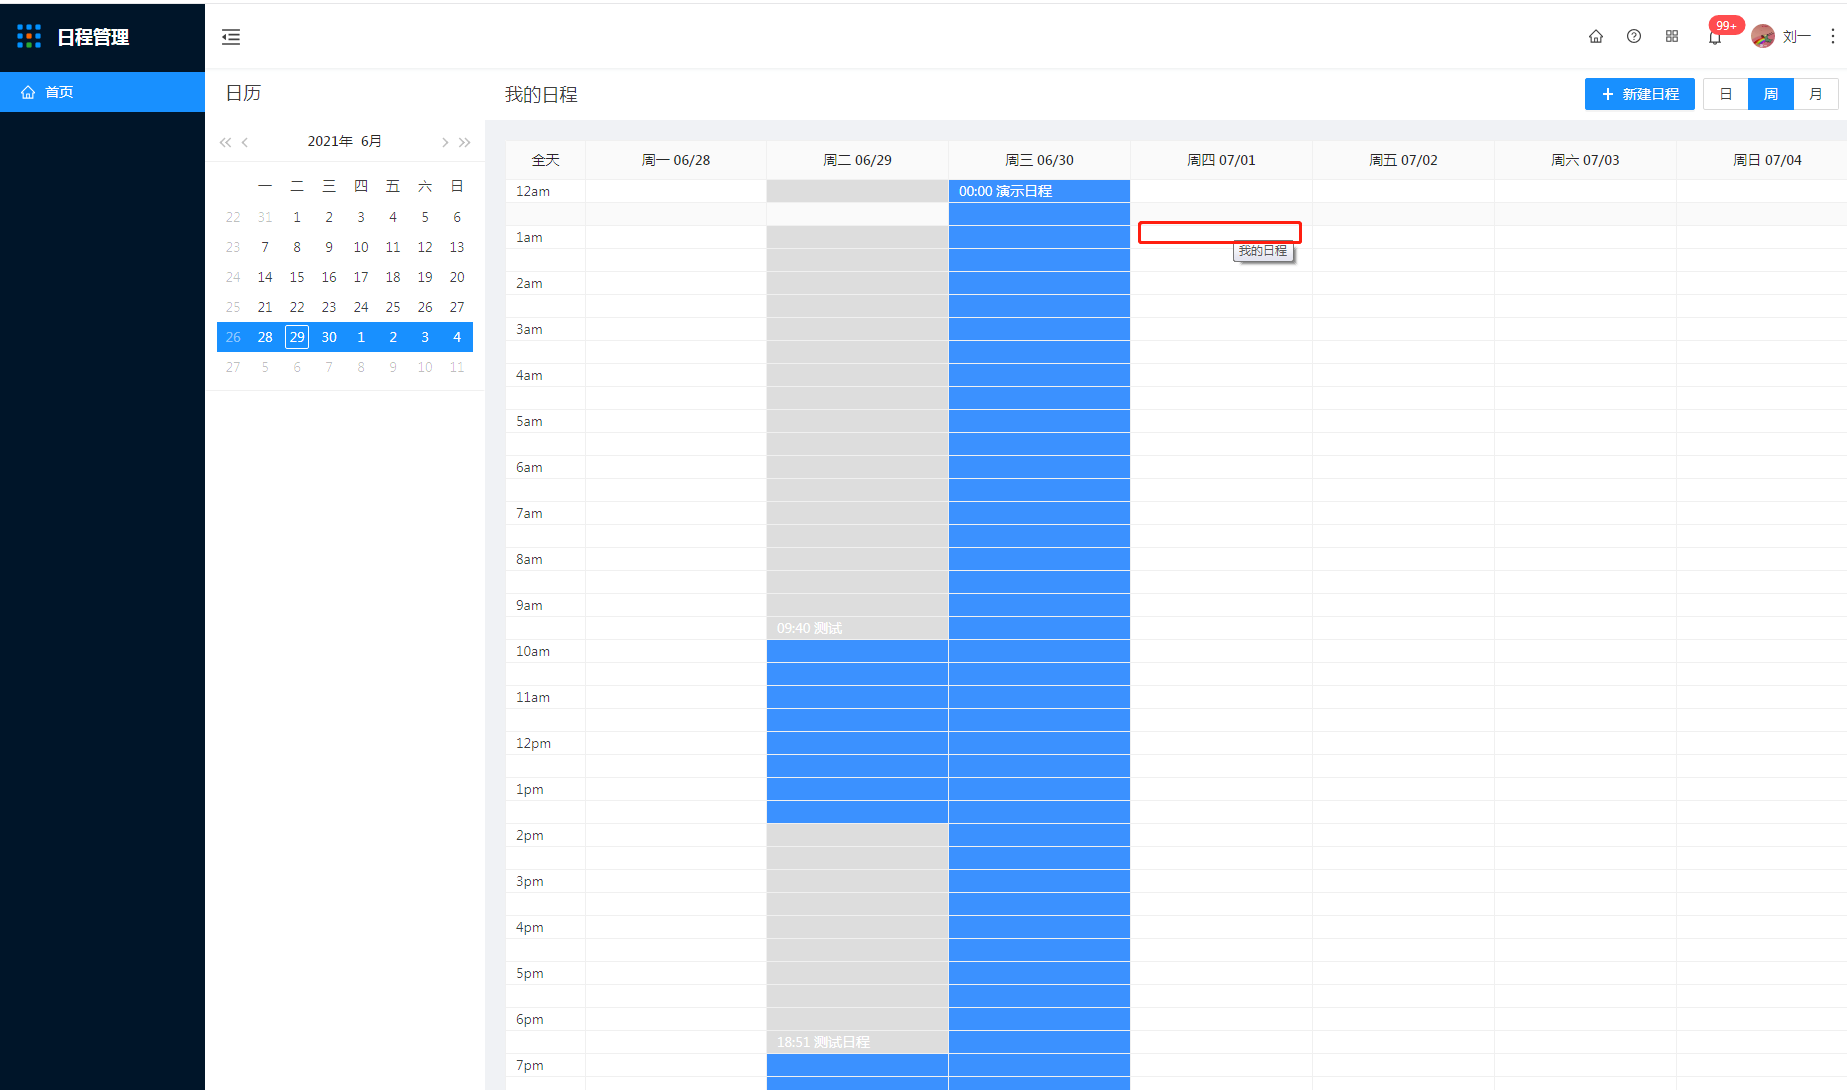1847x1090 pixels.
Task: Open the 首页 sidebar menu item
Action: coord(102,92)
